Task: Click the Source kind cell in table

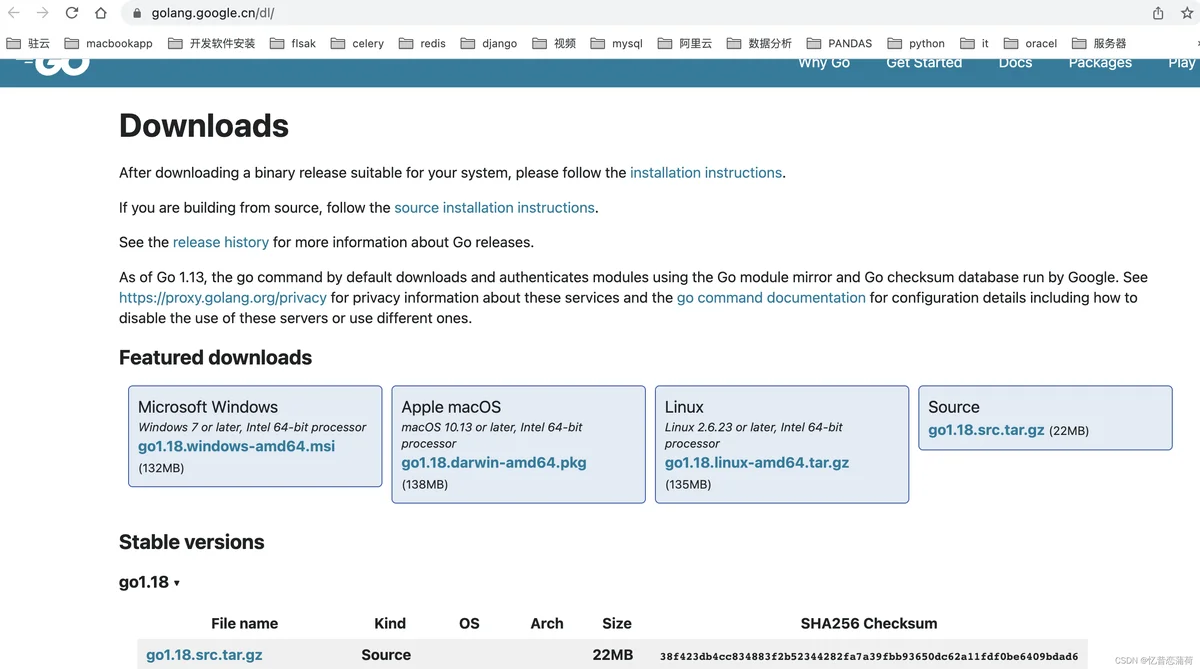Action: coord(386,655)
